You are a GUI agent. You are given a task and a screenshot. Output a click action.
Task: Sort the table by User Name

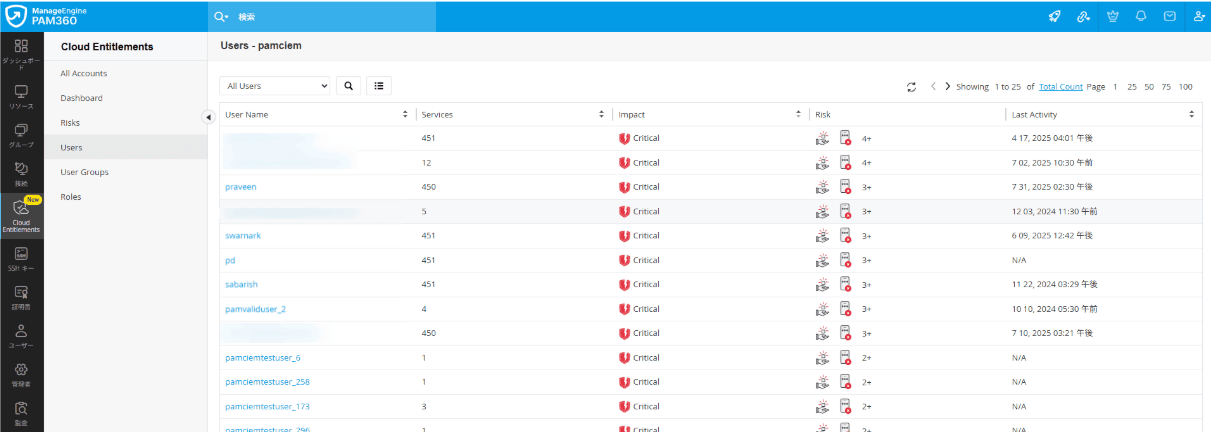click(x=405, y=115)
